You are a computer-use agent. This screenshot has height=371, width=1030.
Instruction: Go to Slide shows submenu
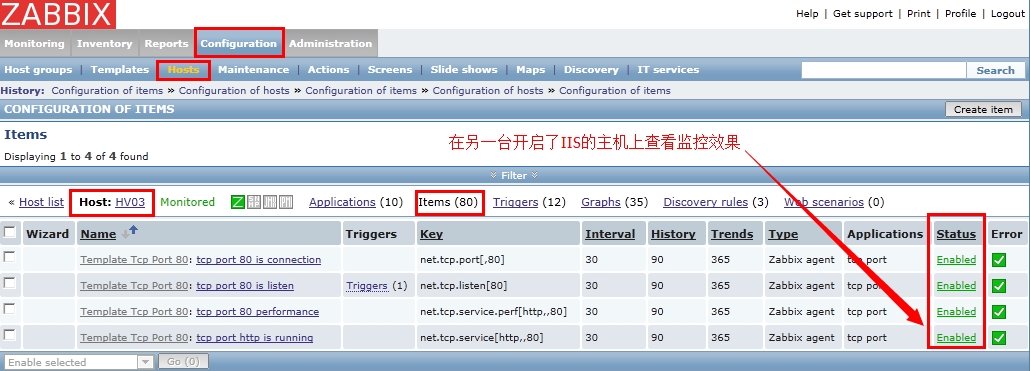[464, 70]
